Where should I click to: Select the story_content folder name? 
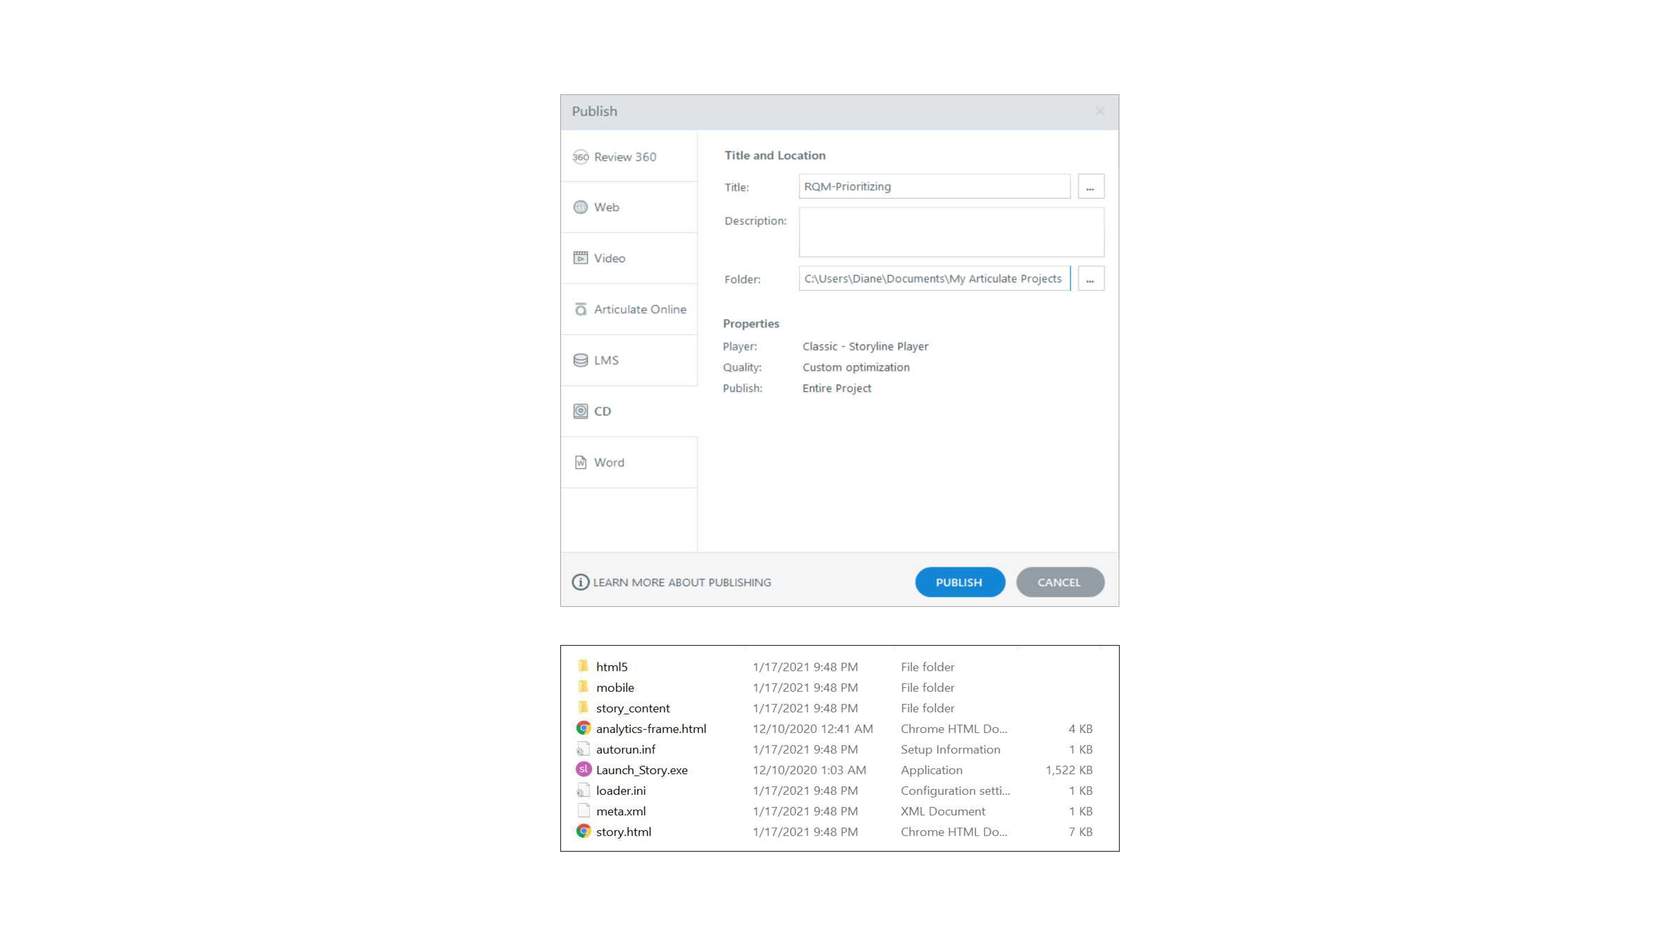633,708
